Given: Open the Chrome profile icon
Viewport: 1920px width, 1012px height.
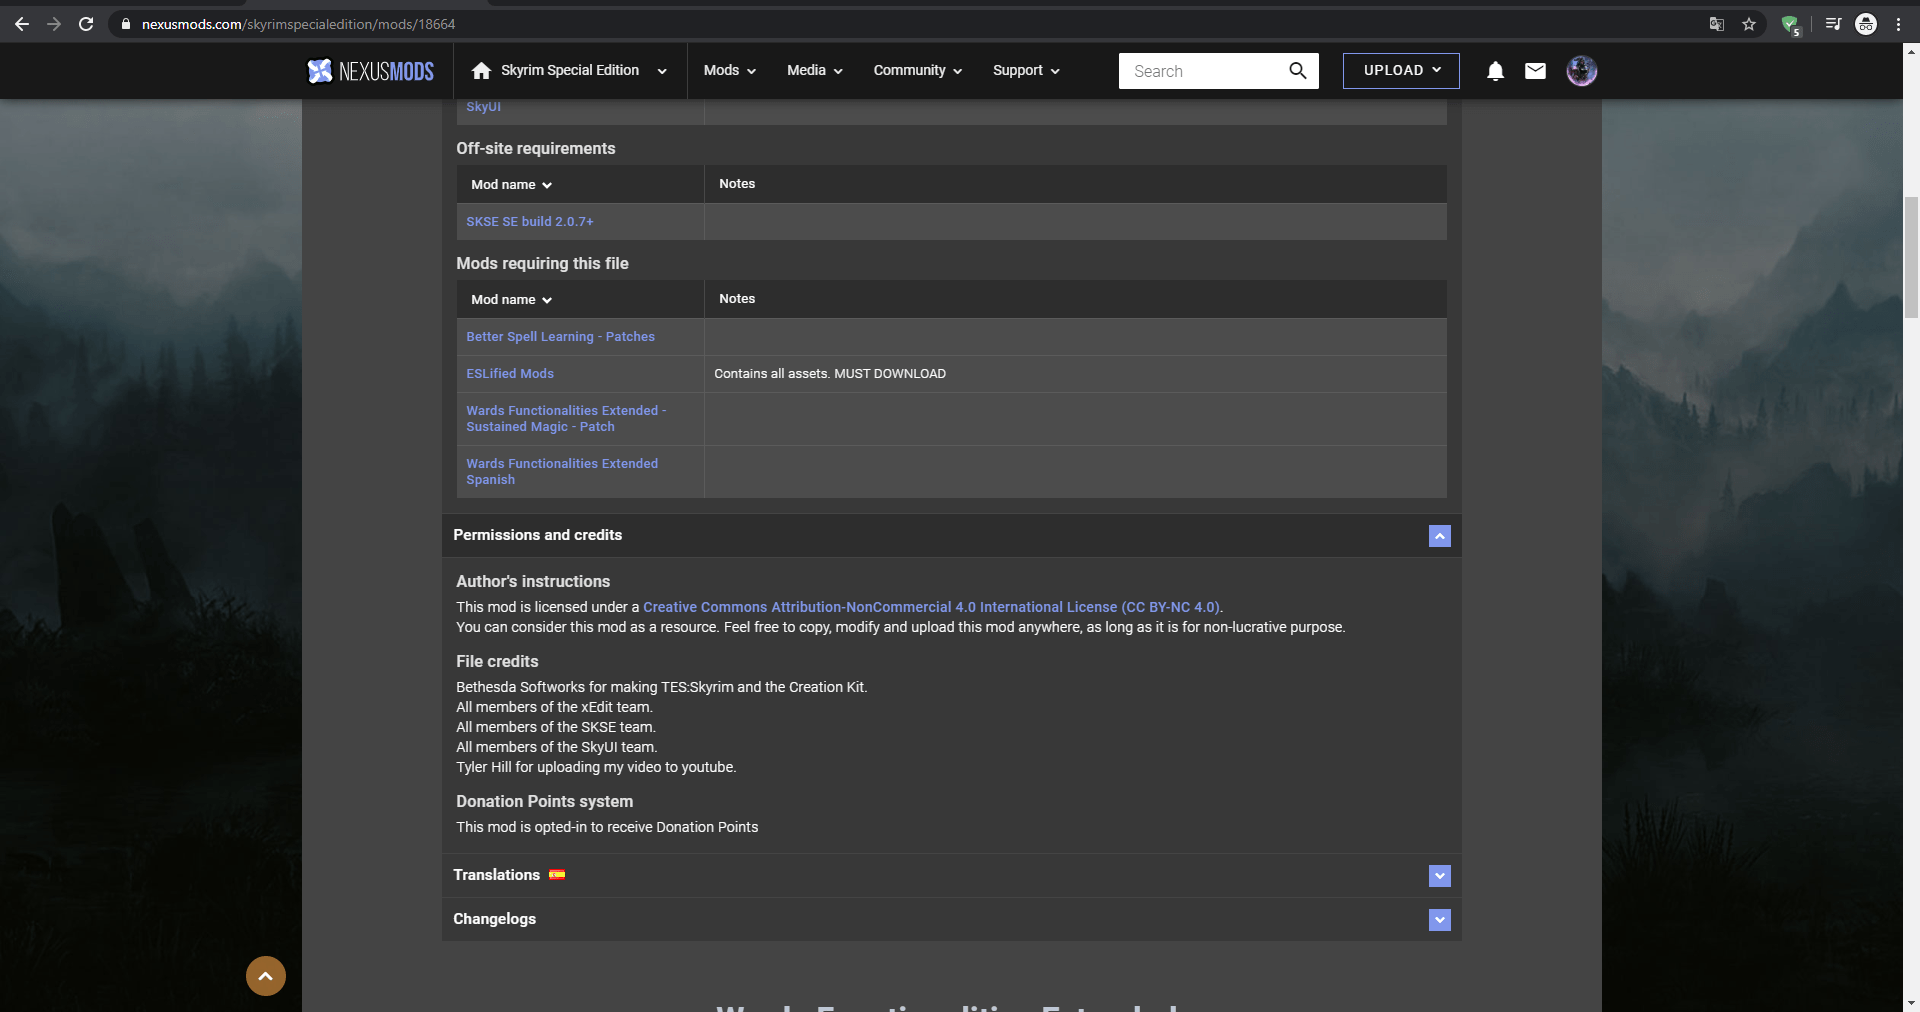Looking at the screenshot, I should tap(1866, 24).
